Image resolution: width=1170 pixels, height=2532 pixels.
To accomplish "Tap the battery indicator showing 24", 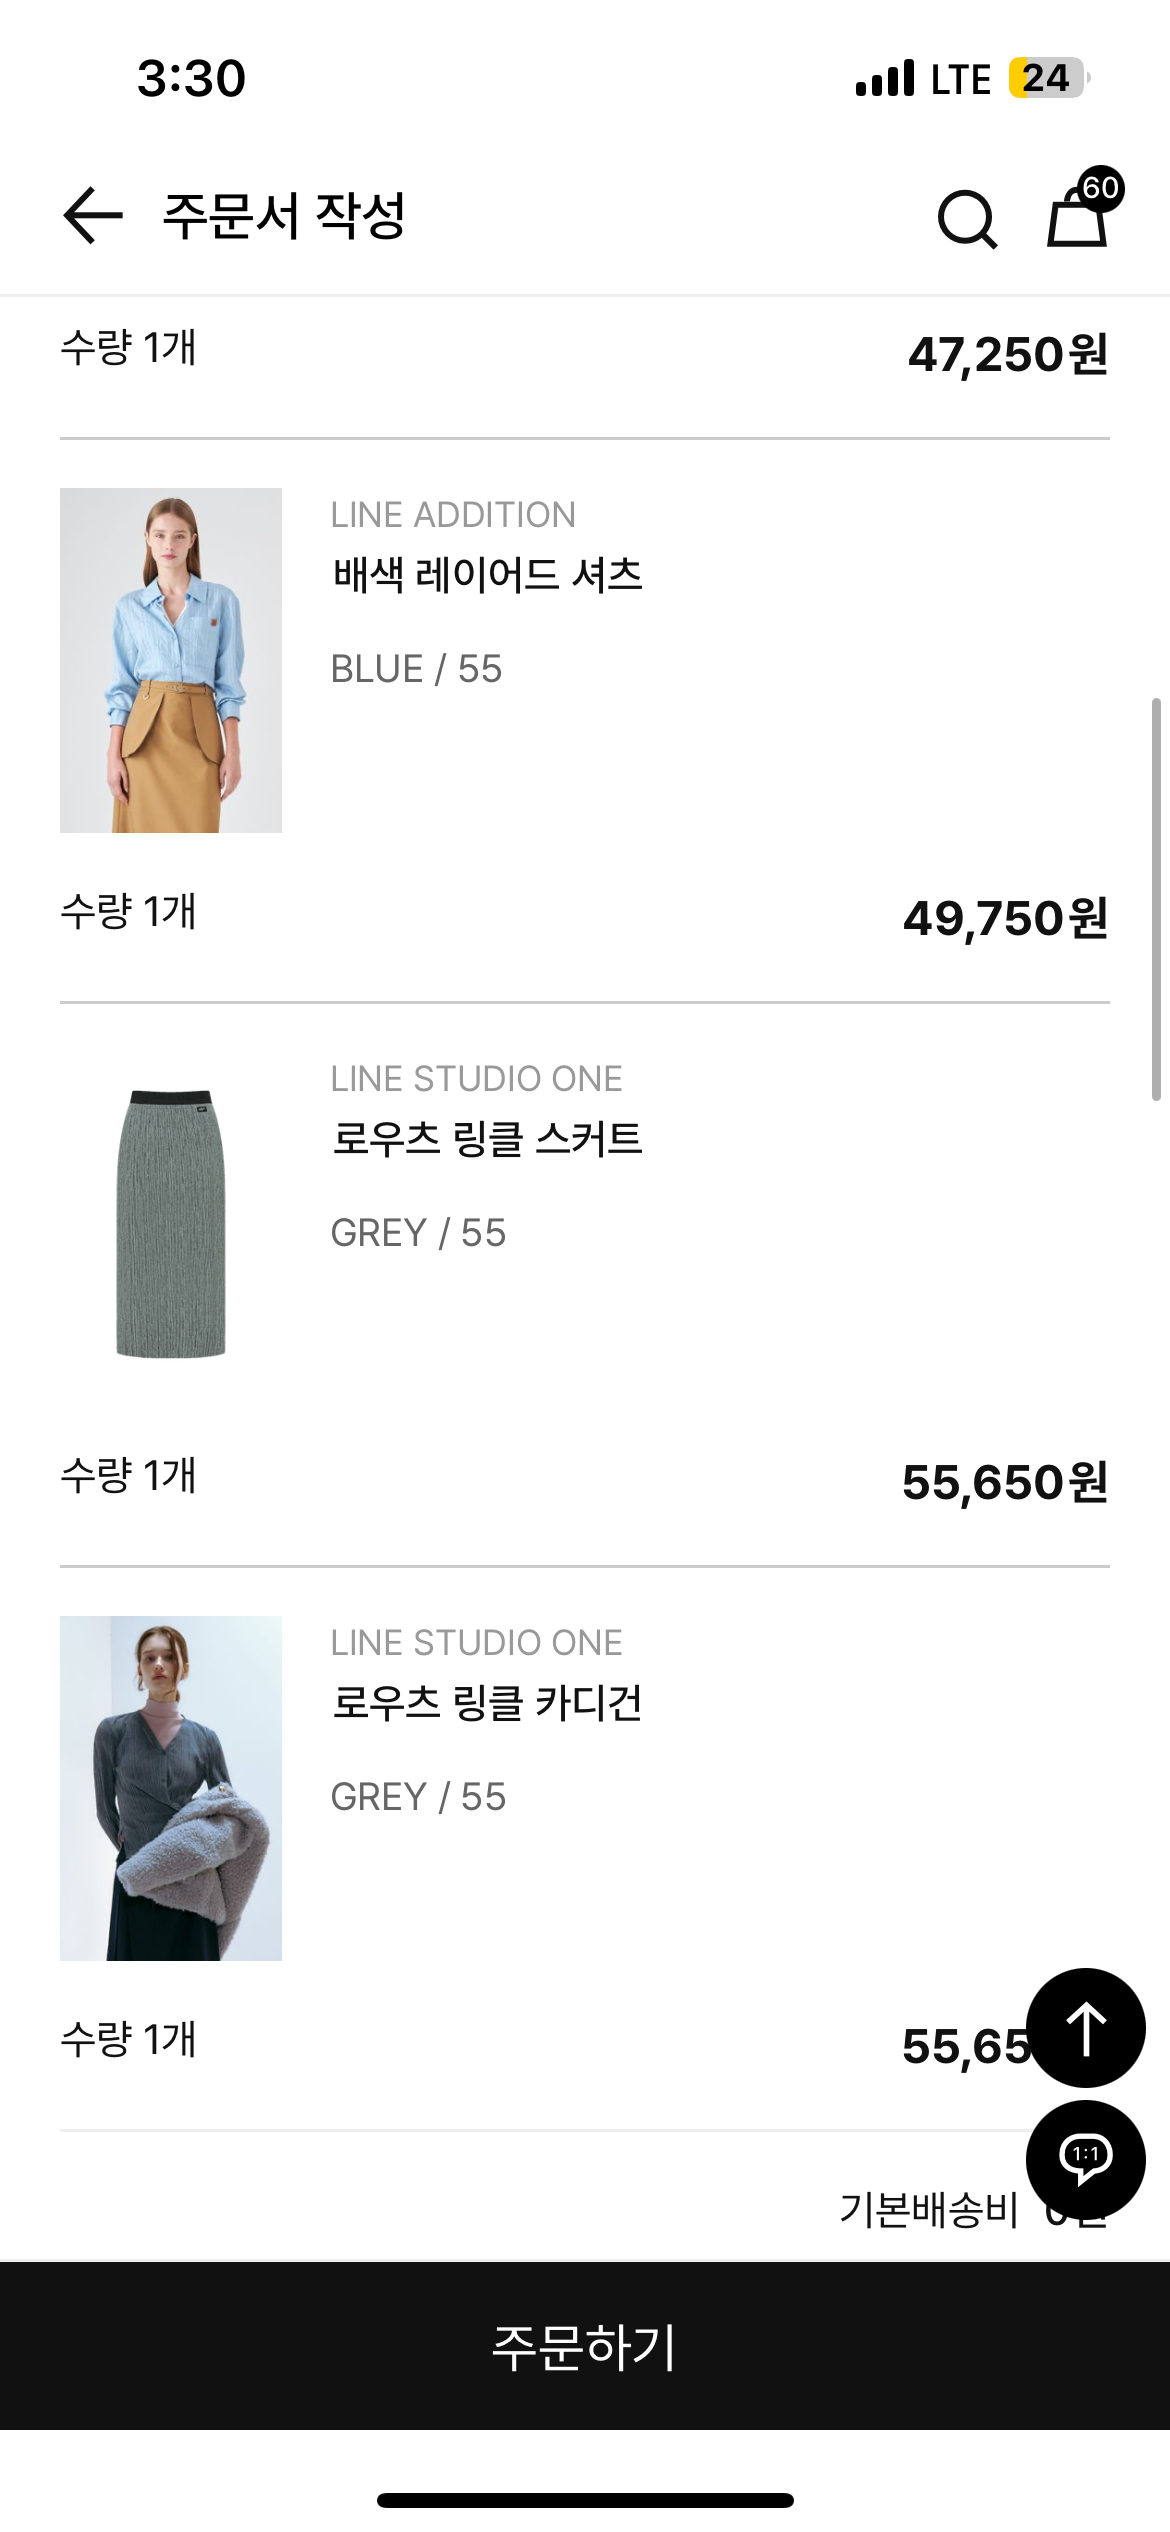I will pyautogui.click(x=1047, y=78).
